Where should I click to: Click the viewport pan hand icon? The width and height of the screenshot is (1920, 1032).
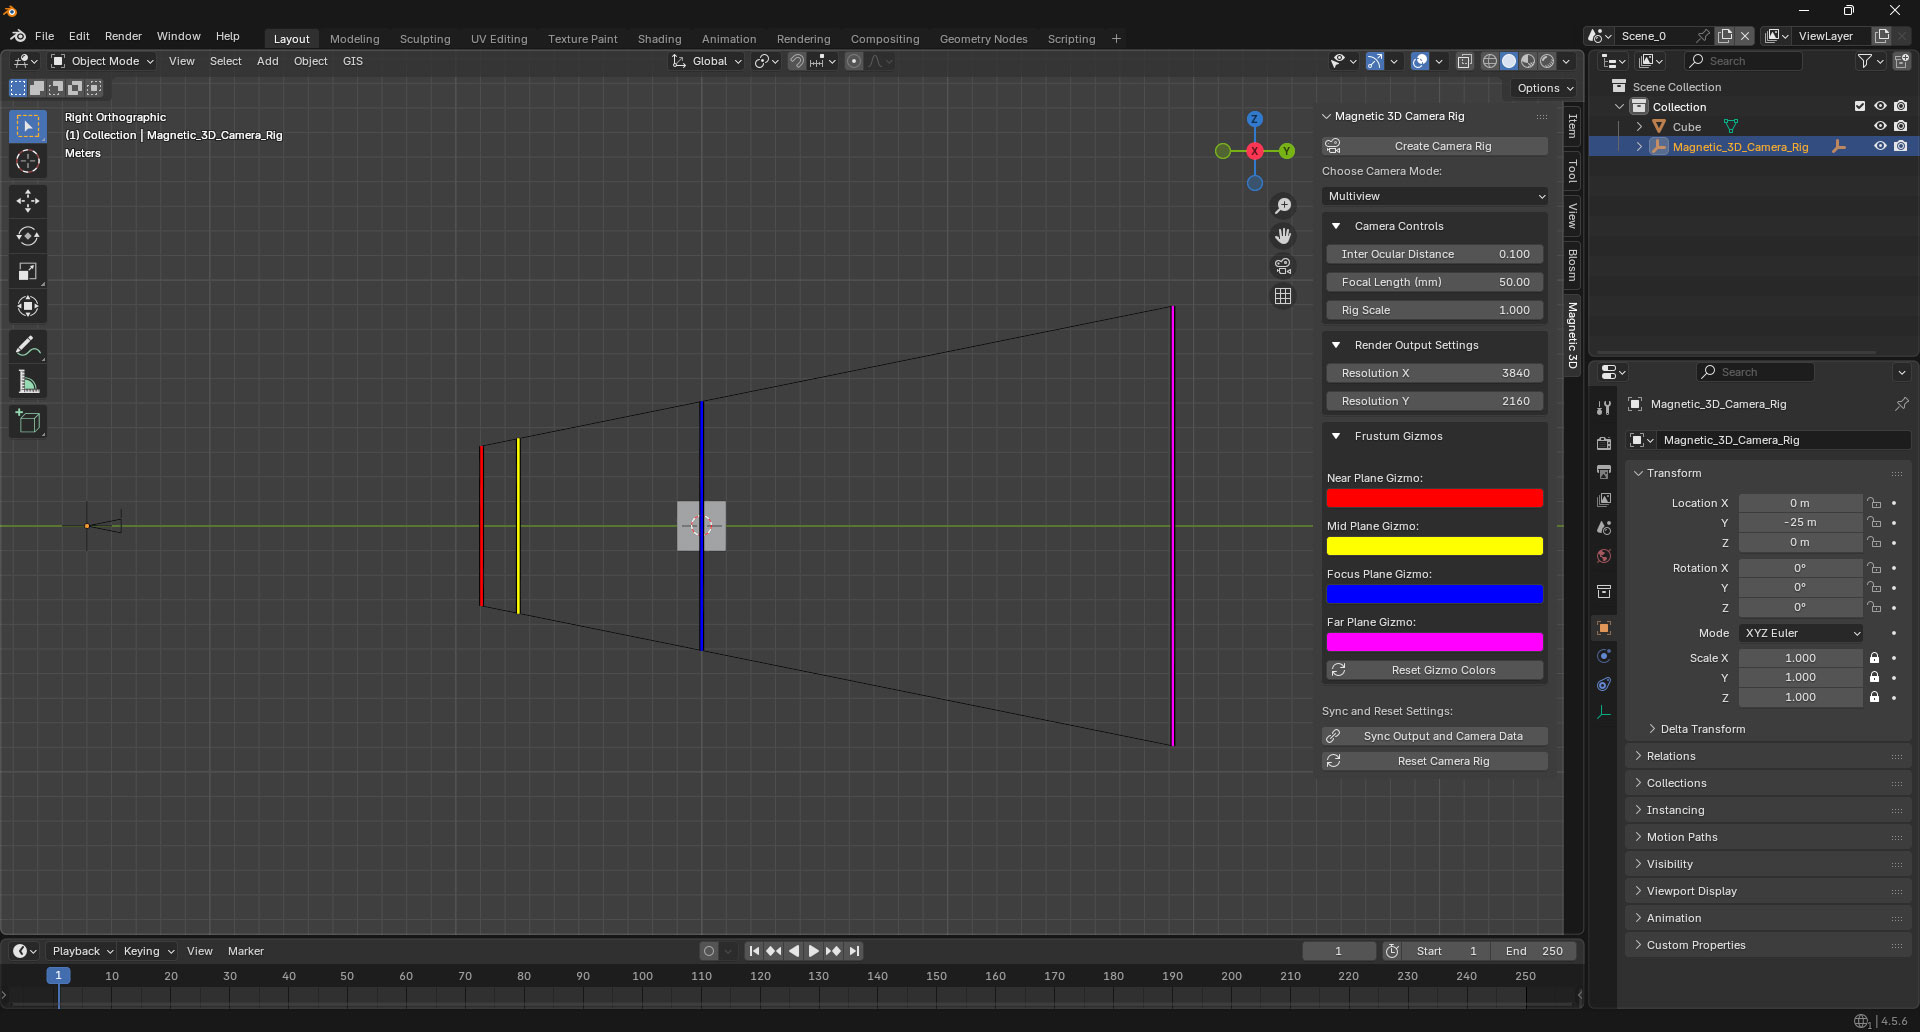1283,236
